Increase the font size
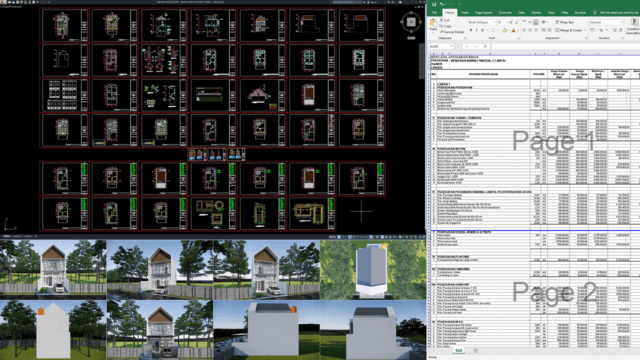This screenshot has height=360, width=640. coord(511,22)
